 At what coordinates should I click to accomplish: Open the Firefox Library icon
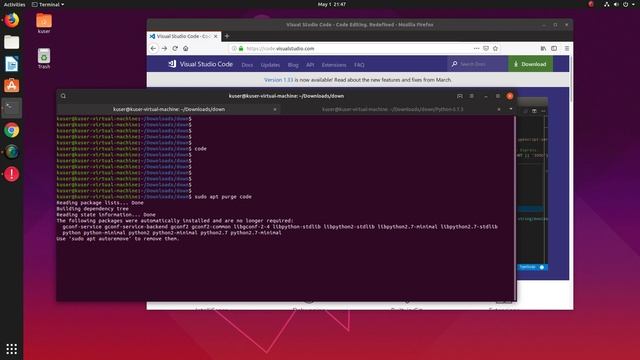(x=543, y=48)
